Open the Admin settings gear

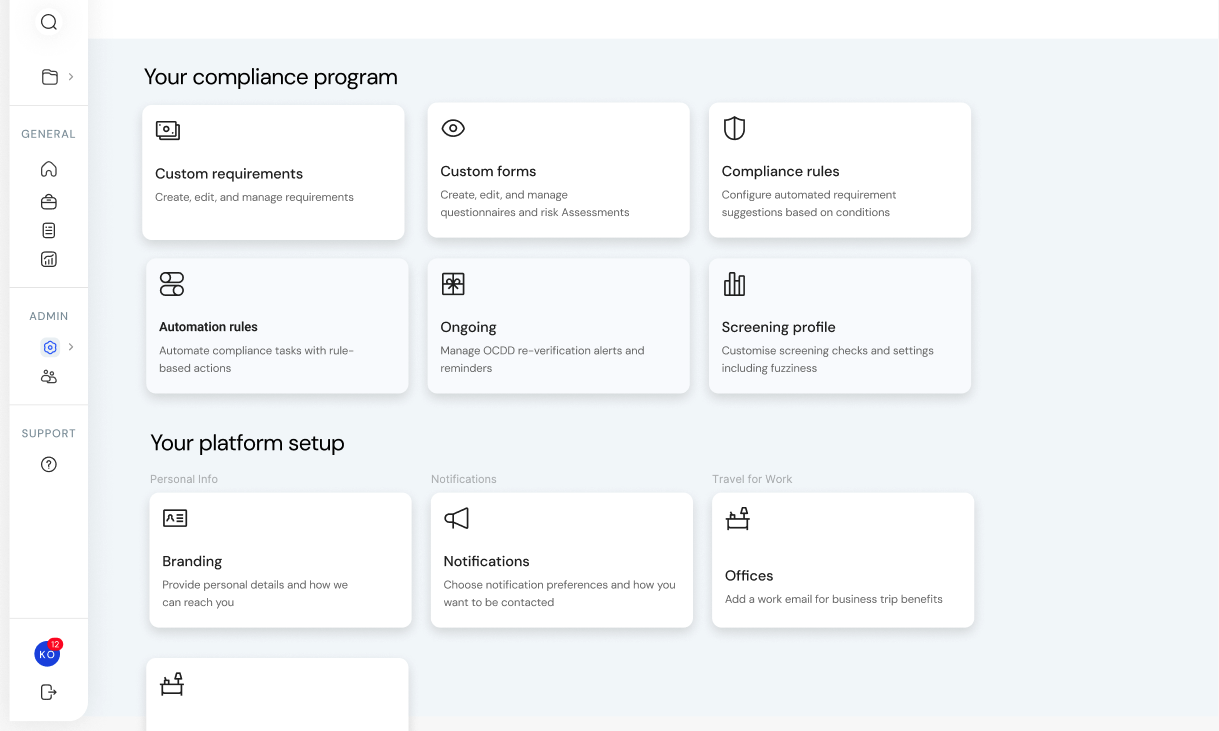[x=48, y=347]
